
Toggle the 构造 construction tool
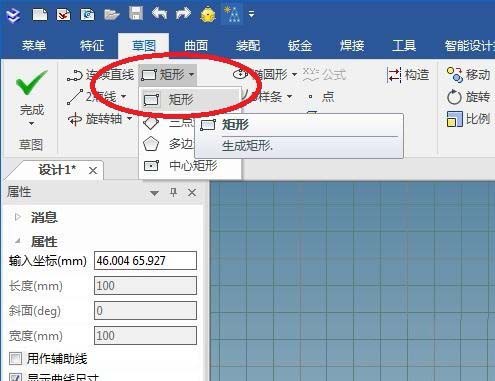(407, 75)
